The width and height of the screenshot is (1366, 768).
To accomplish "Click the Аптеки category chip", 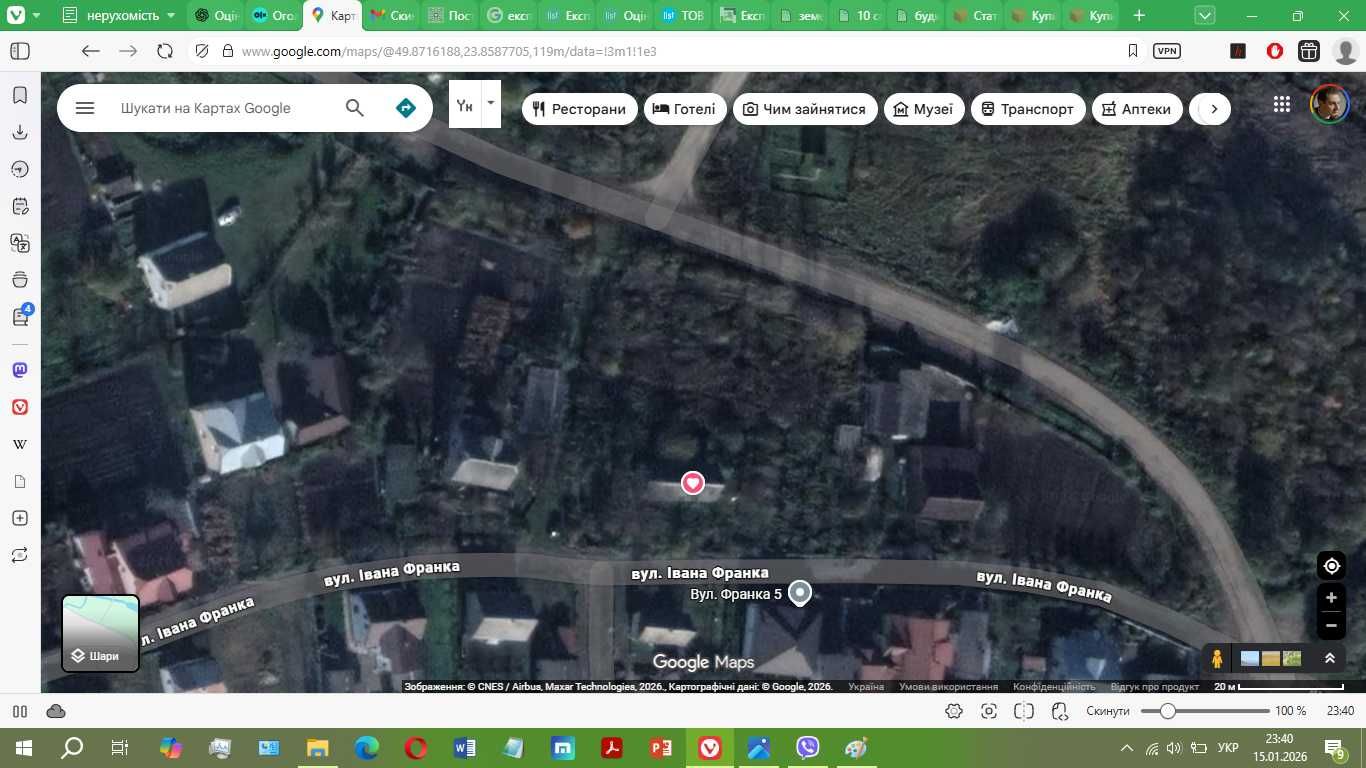I will coord(1136,109).
